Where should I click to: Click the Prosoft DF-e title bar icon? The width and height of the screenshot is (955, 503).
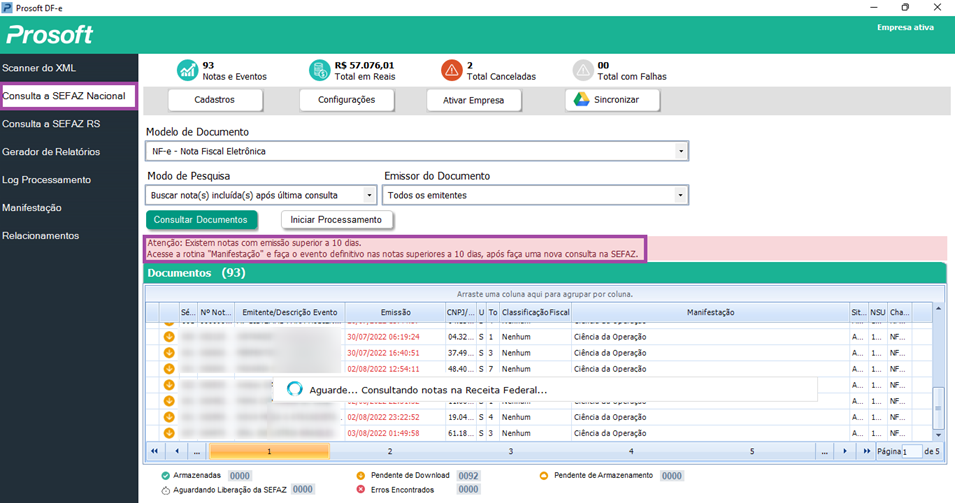(x=7, y=8)
